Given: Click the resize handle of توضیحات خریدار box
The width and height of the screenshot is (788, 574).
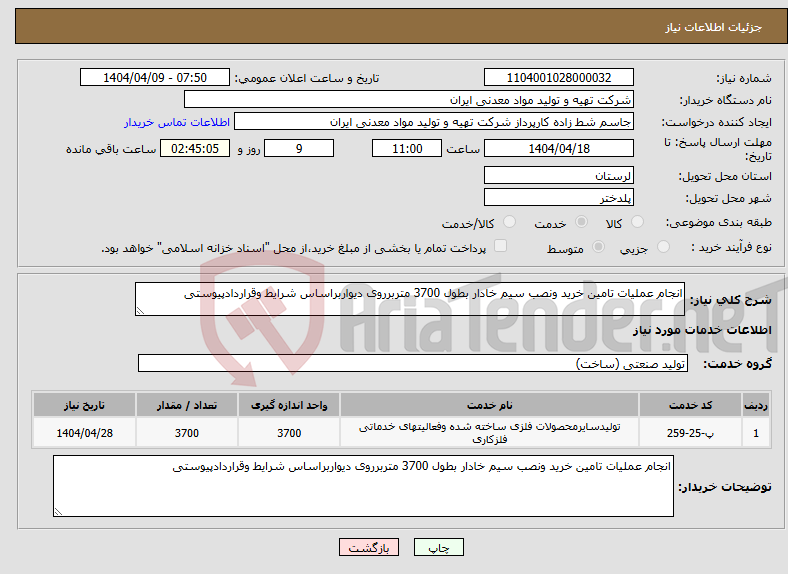Looking at the screenshot, I should tap(58, 512).
